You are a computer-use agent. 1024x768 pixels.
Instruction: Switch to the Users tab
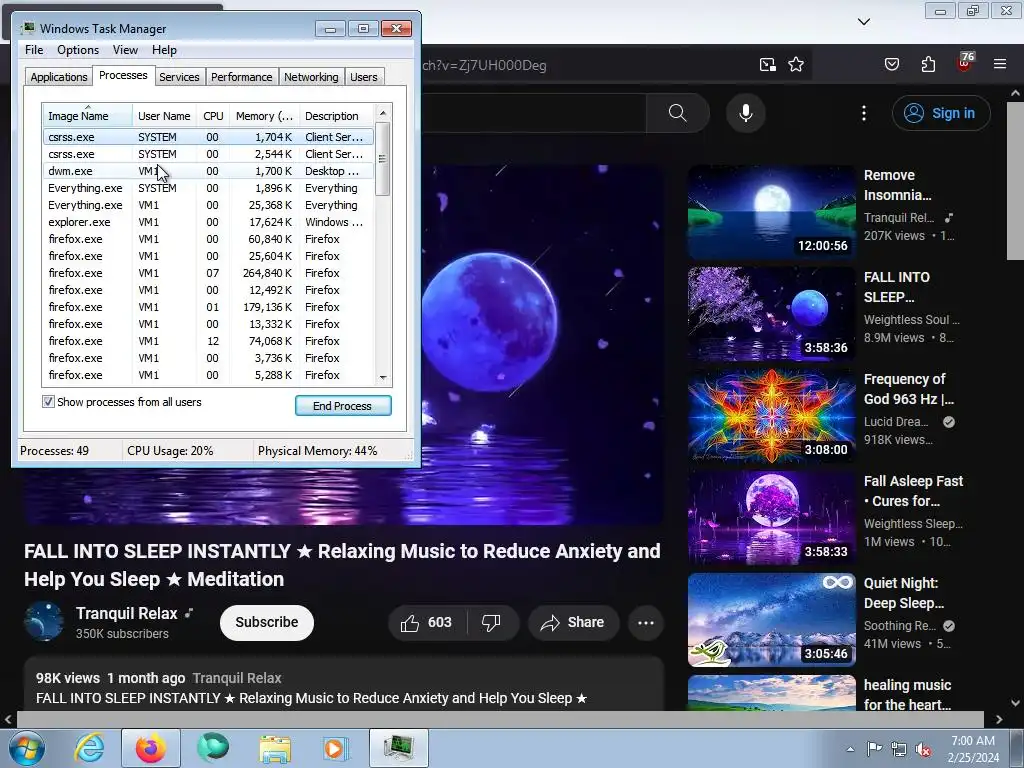(x=364, y=76)
